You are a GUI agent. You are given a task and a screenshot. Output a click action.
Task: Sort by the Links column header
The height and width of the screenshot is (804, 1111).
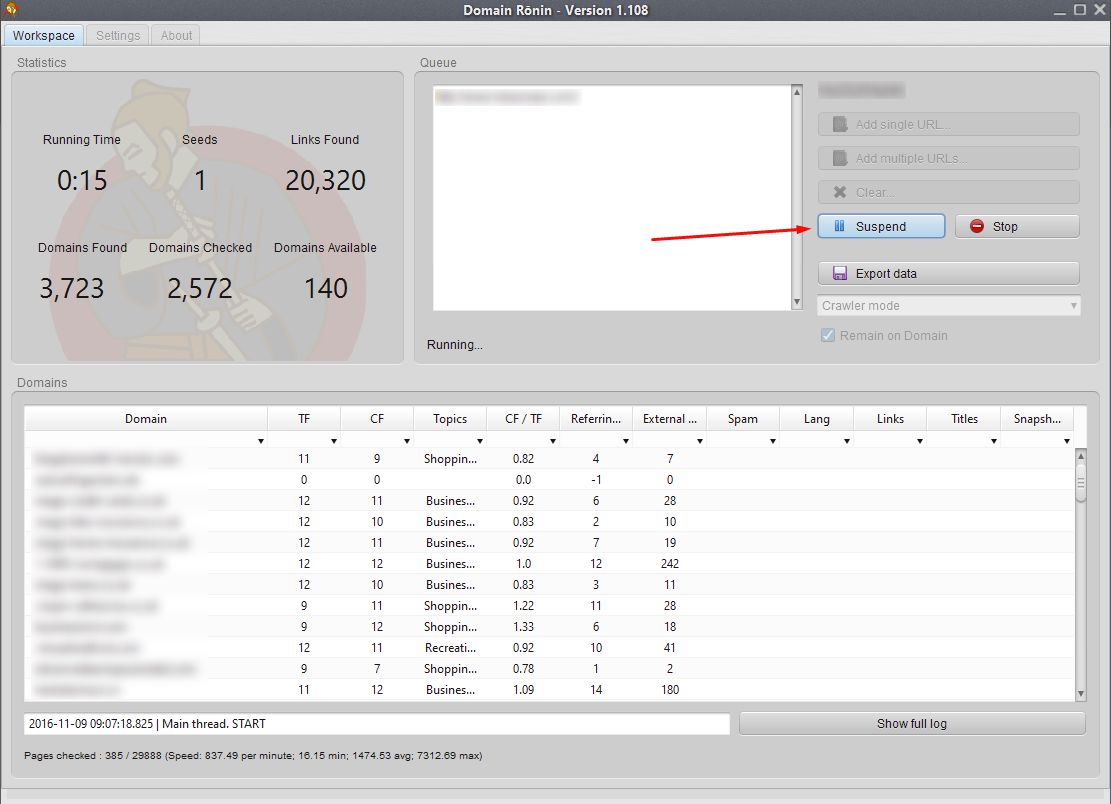pos(890,419)
